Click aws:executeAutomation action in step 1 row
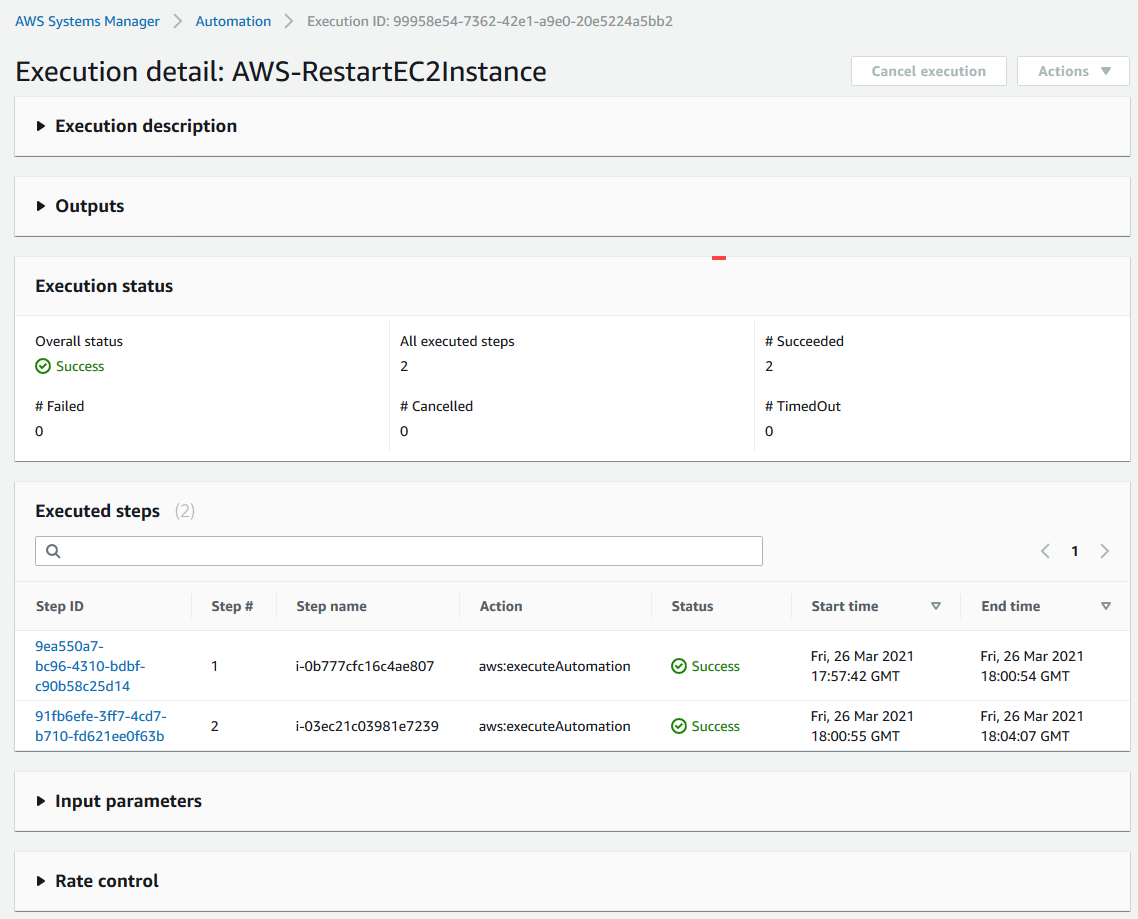1138x919 pixels. (554, 666)
